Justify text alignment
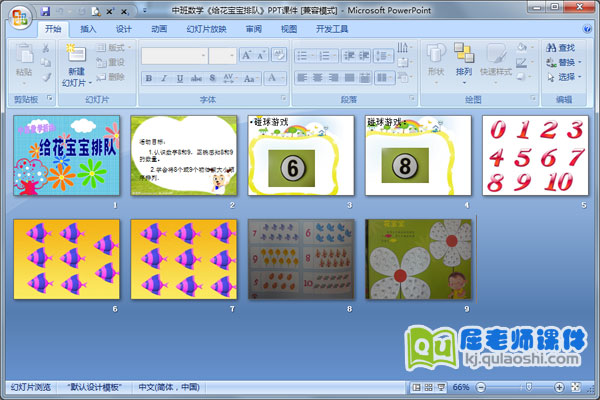Viewport: 600px width, 400px height. pyautogui.click(x=349, y=78)
